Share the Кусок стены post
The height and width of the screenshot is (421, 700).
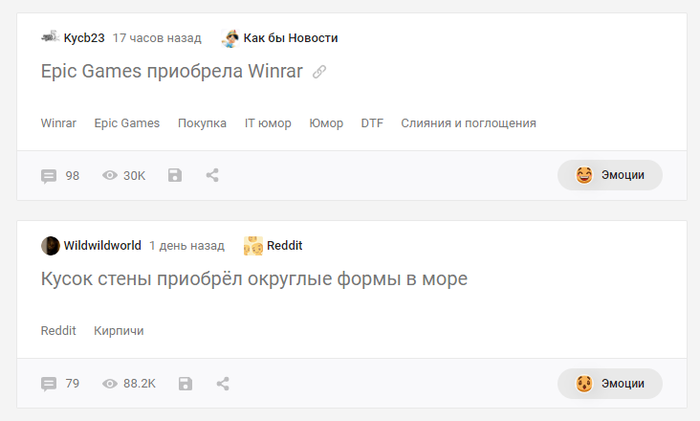pyautogui.click(x=223, y=383)
